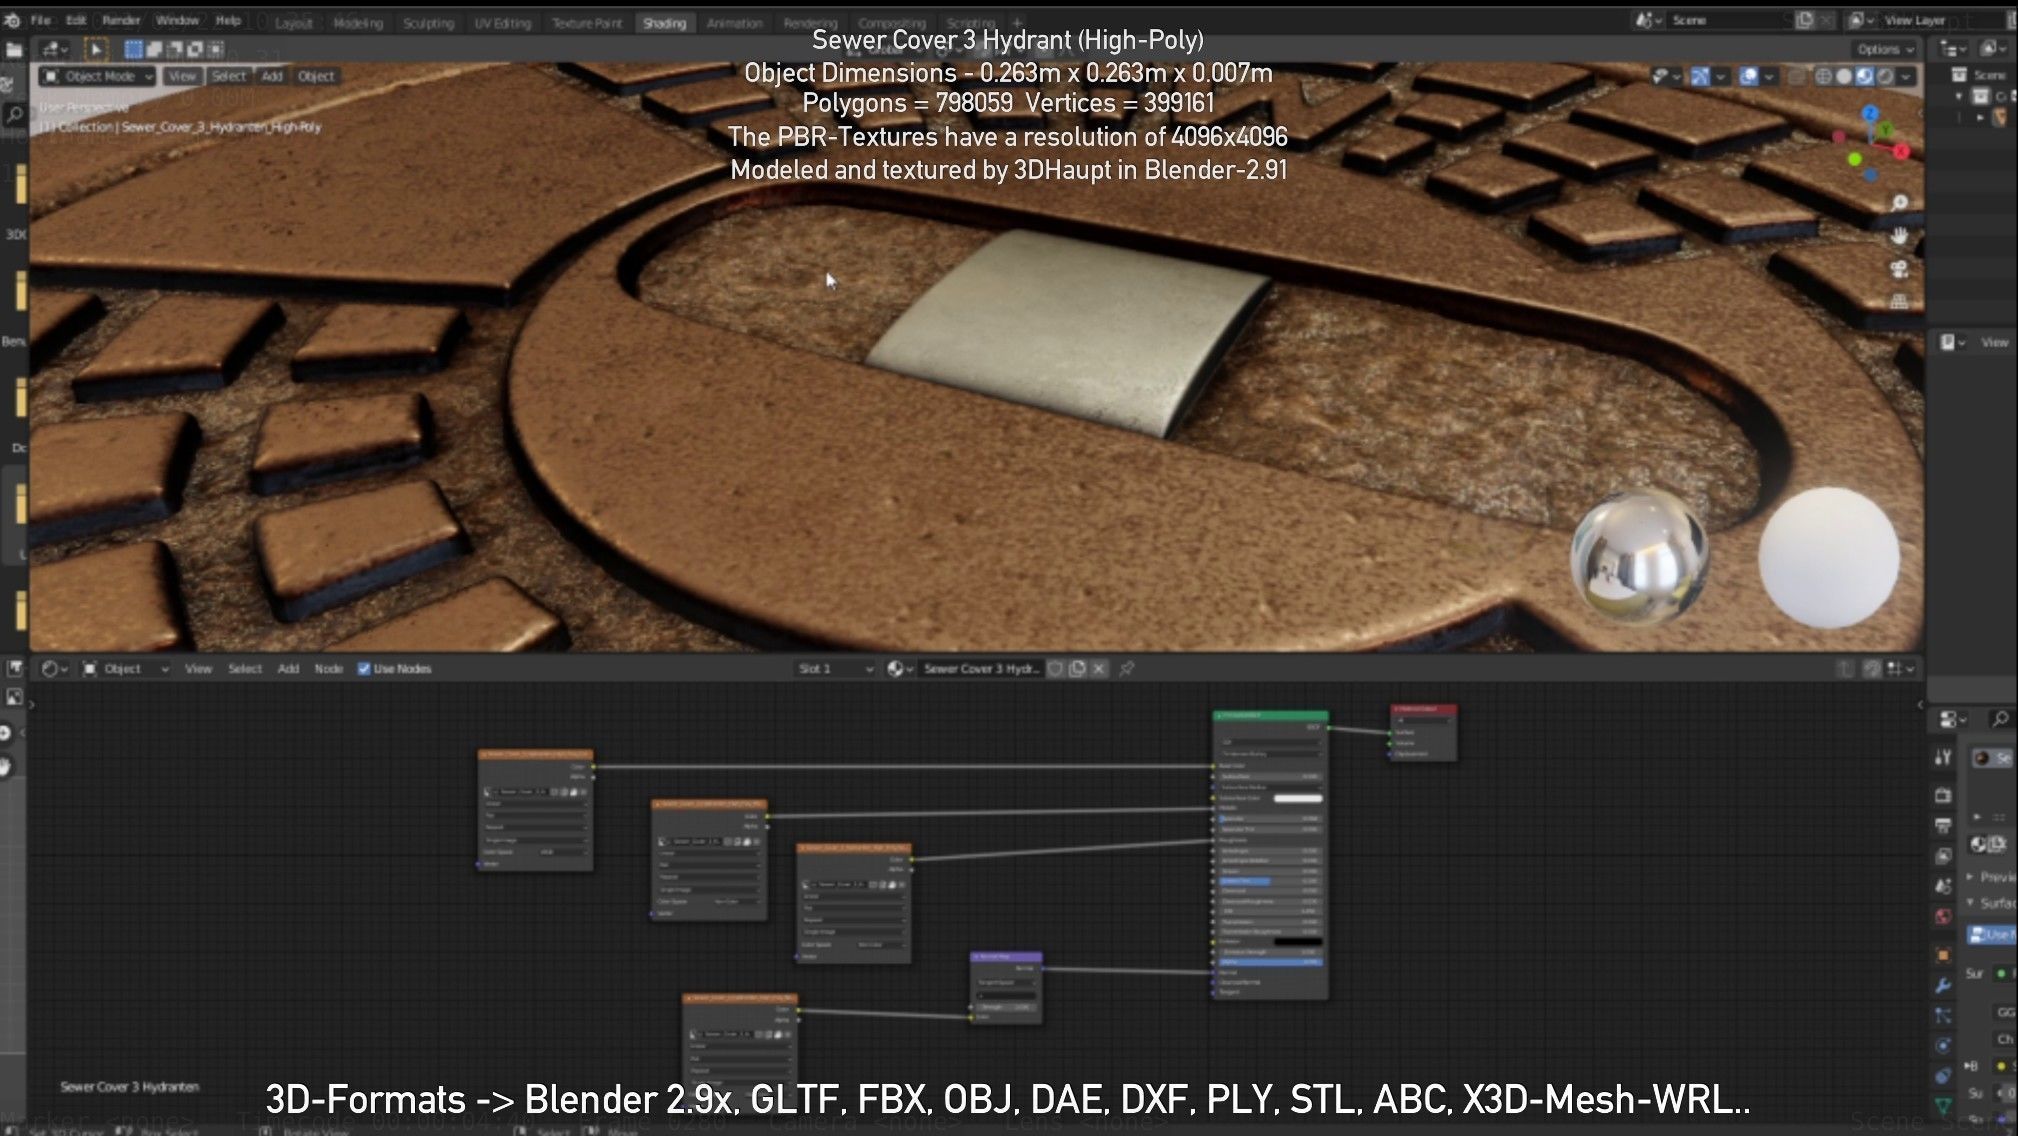Image resolution: width=2018 pixels, height=1136 pixels.
Task: Open the Render menu
Action: click(121, 20)
